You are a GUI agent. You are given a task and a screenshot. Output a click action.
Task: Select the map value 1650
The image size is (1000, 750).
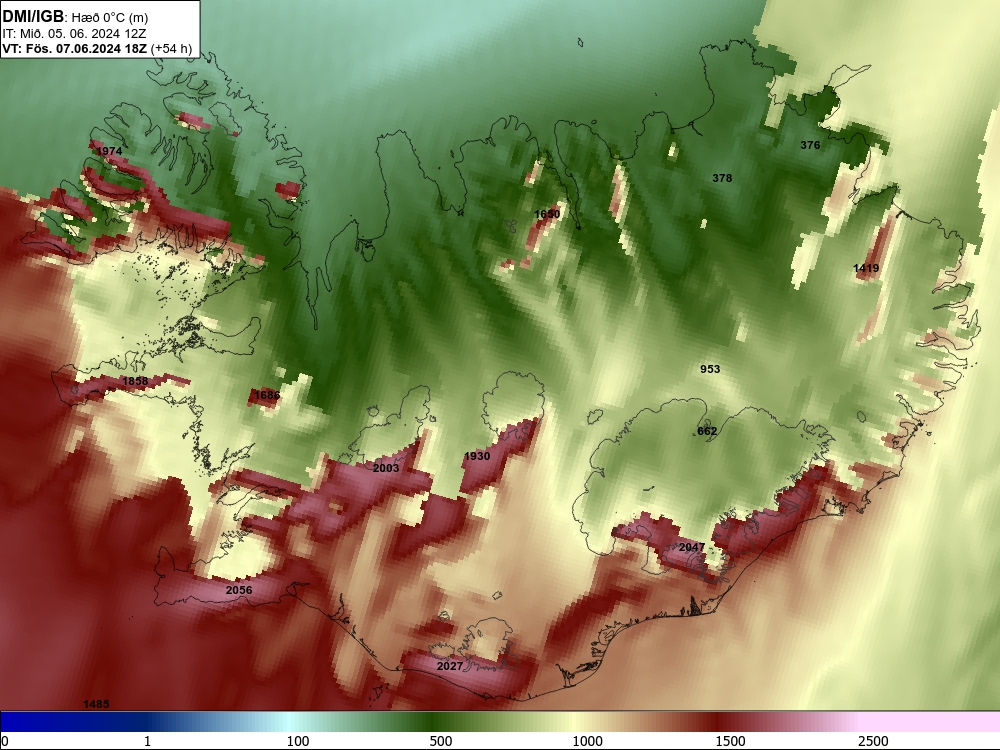tap(547, 214)
